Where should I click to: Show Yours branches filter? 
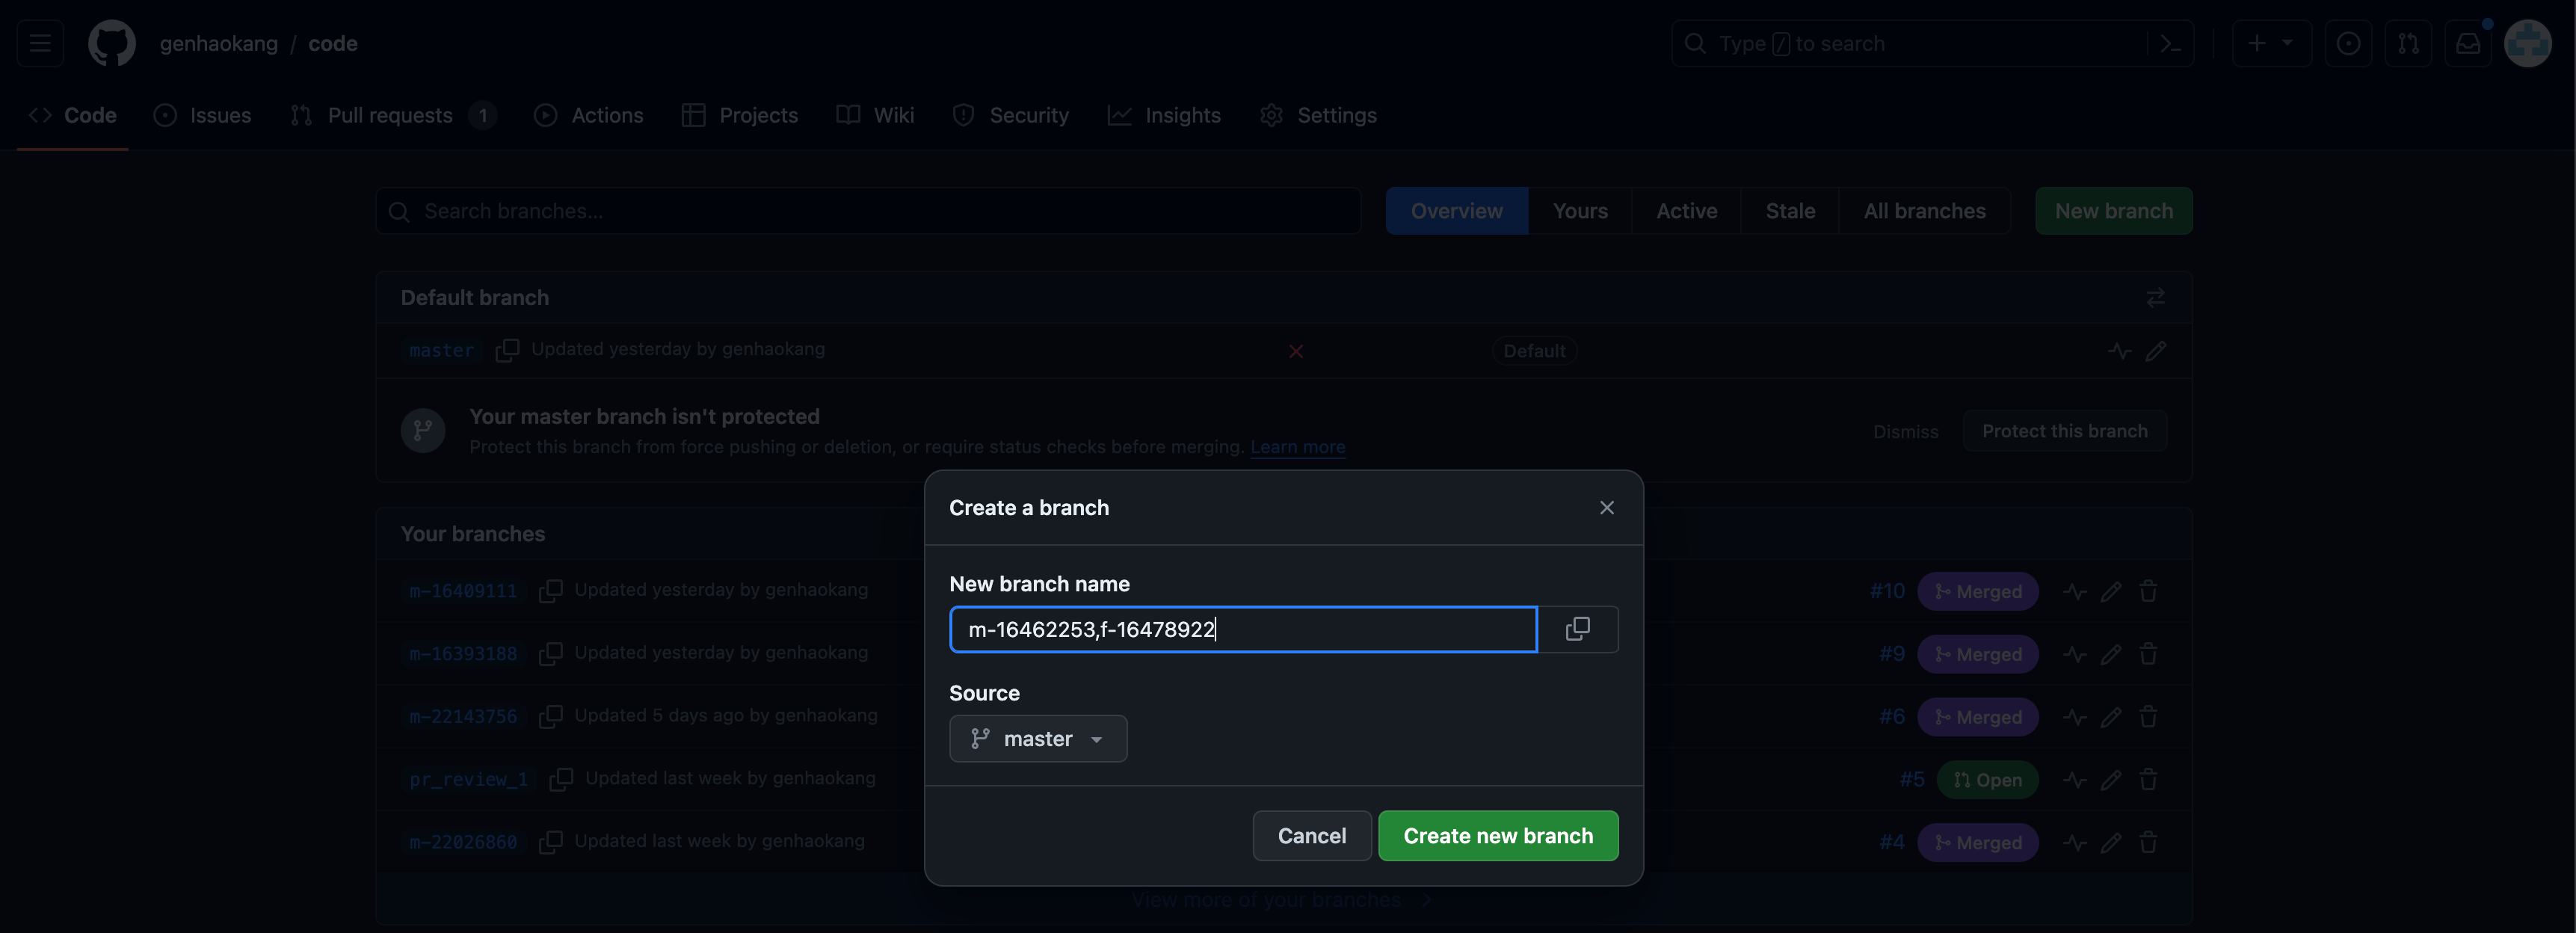(1580, 211)
